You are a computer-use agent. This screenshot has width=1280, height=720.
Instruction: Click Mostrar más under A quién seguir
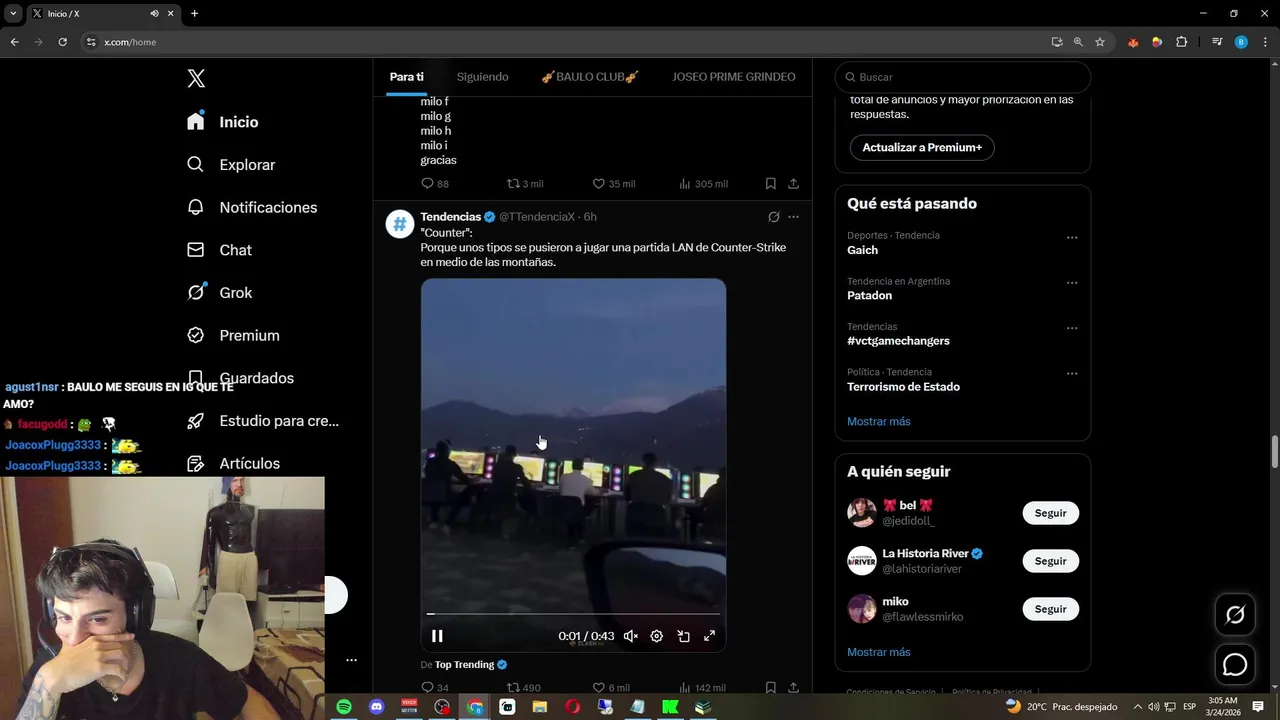(x=878, y=652)
